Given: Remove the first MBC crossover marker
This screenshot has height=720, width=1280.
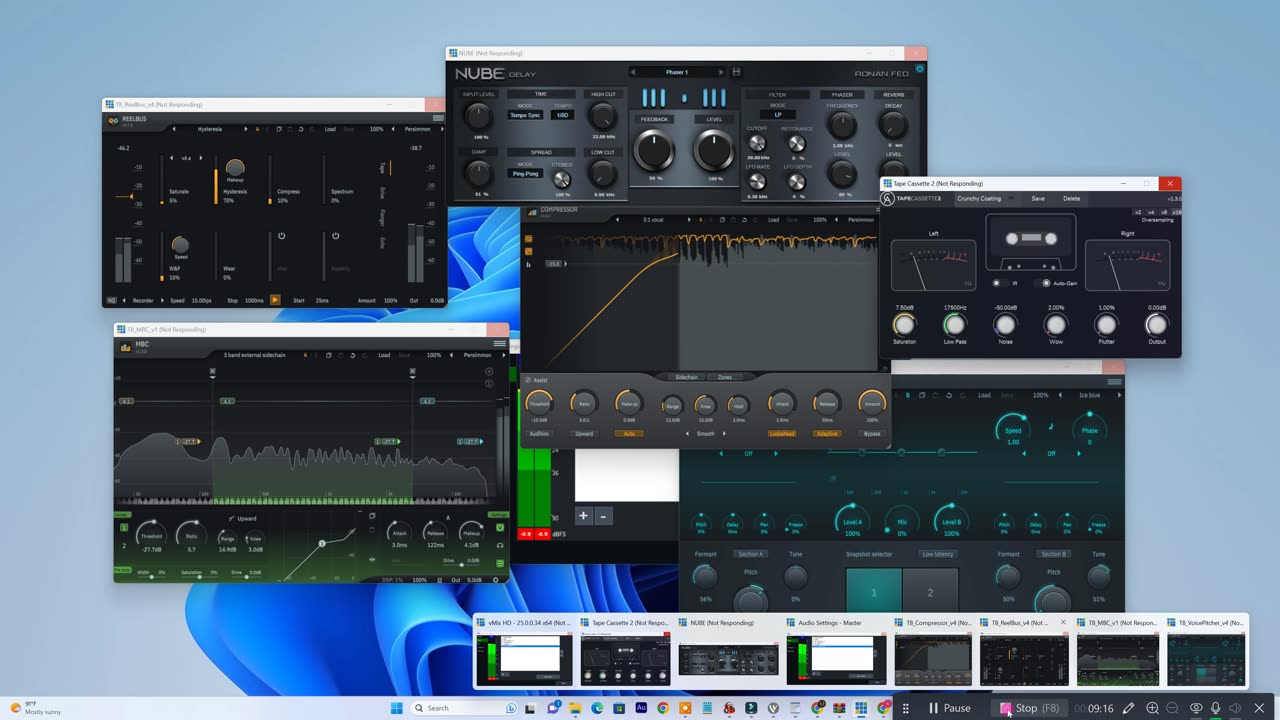Looking at the screenshot, I should click(213, 372).
